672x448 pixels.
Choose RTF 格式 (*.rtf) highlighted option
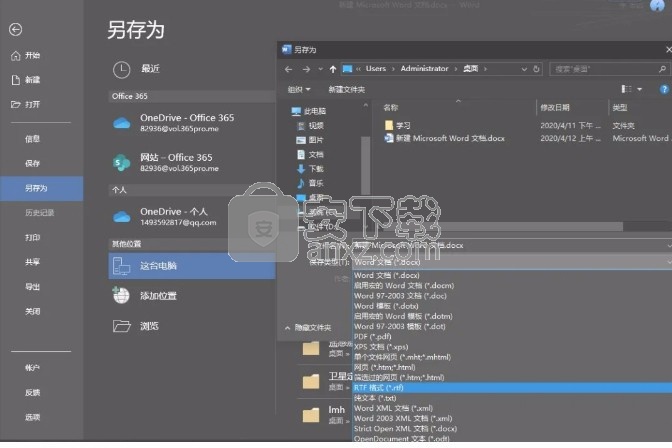pyautogui.click(x=512, y=388)
